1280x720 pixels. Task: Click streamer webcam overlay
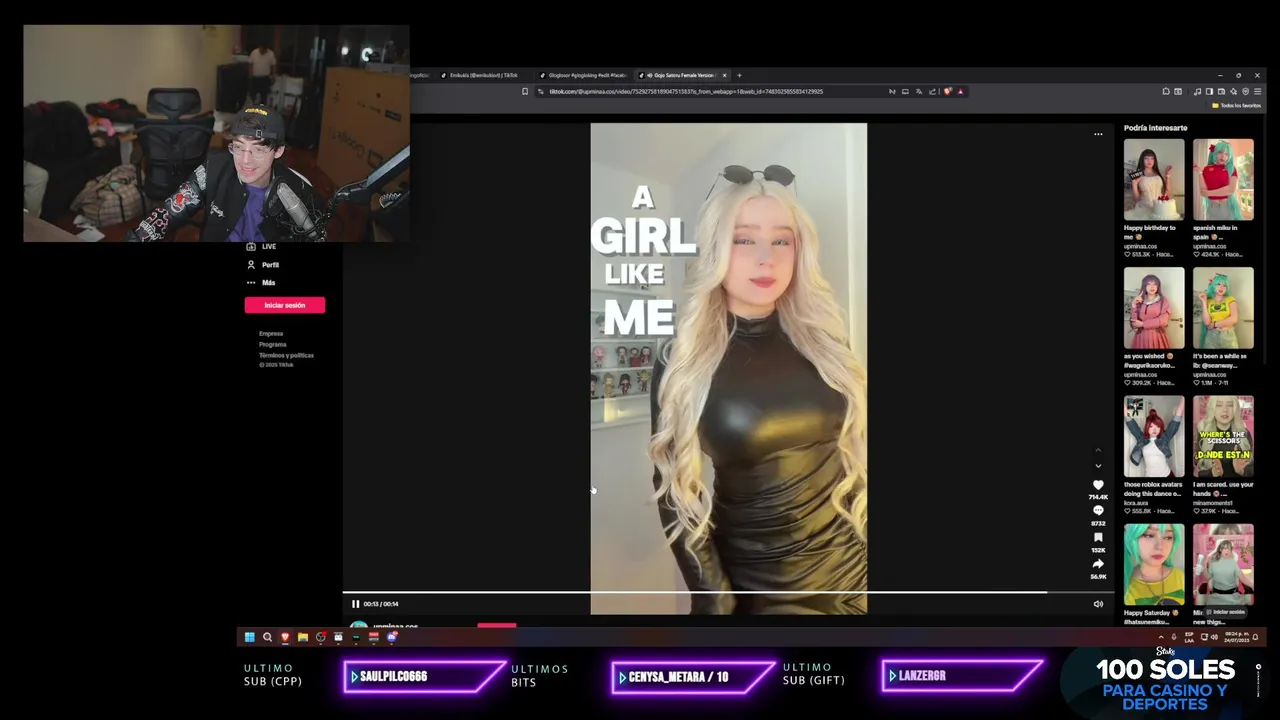click(x=216, y=133)
